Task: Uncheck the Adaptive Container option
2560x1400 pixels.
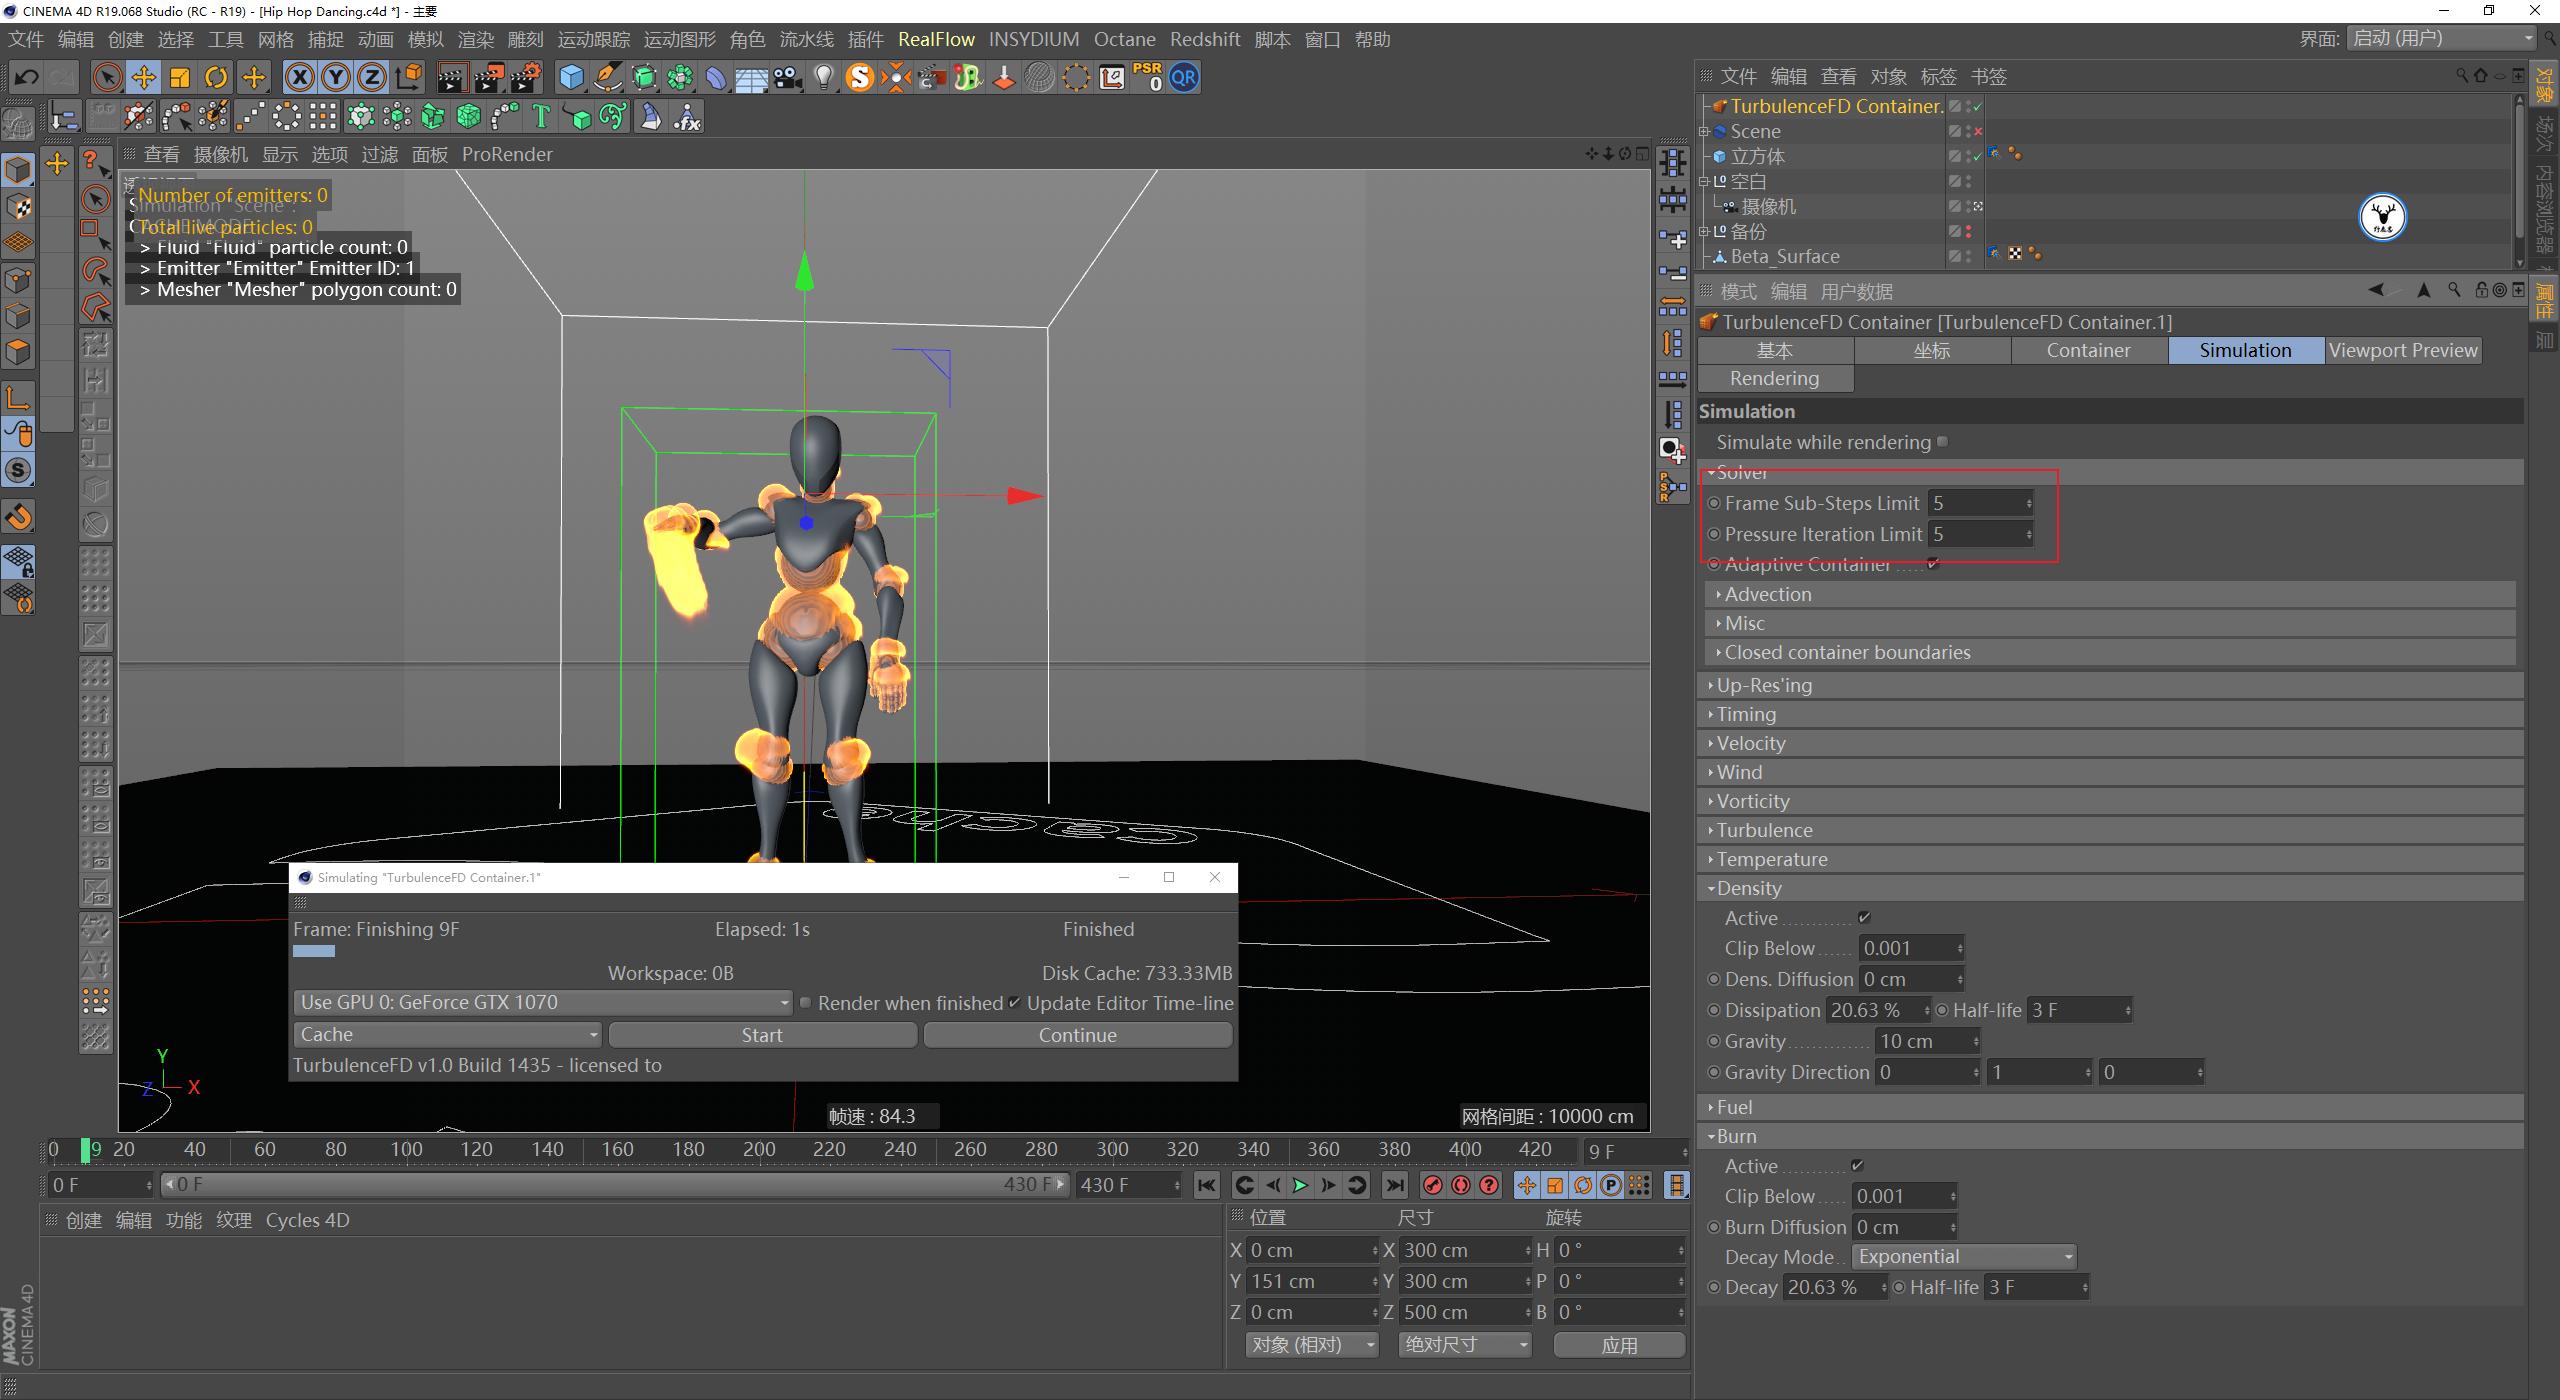Action: [x=1934, y=564]
